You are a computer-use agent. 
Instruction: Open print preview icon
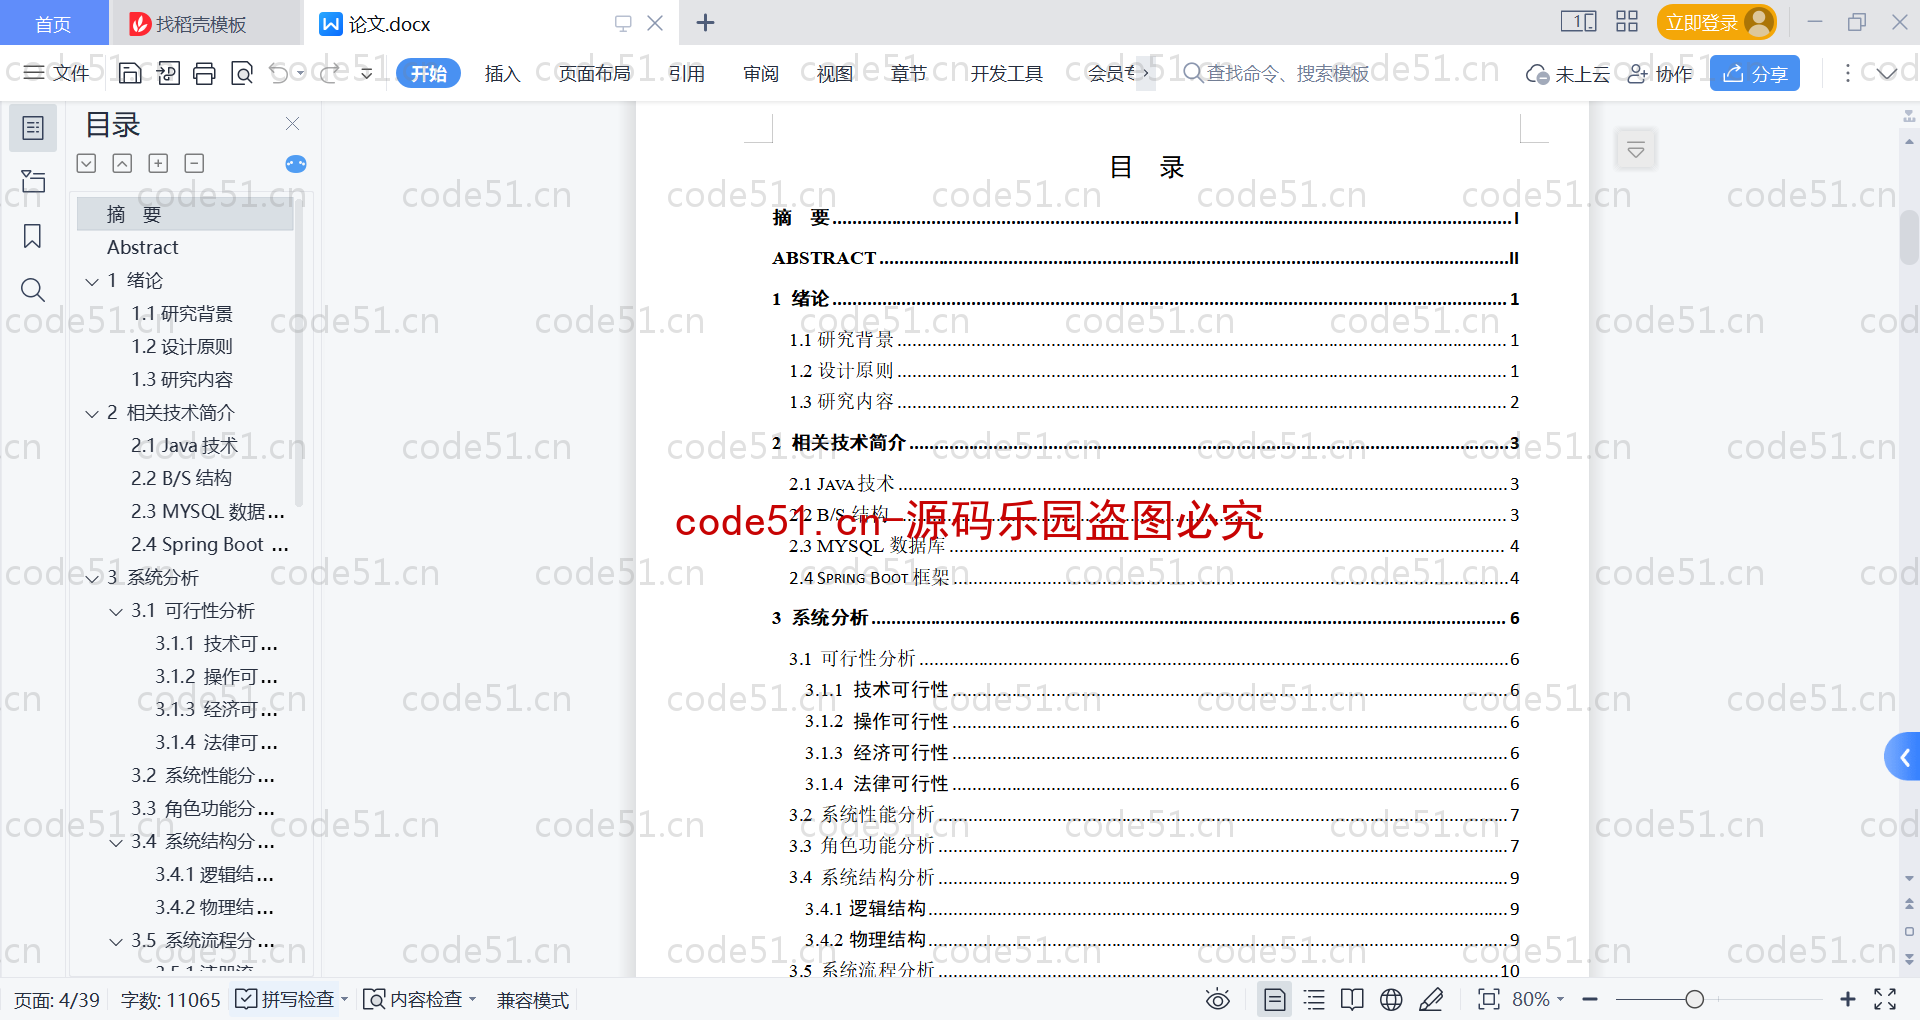(x=241, y=73)
